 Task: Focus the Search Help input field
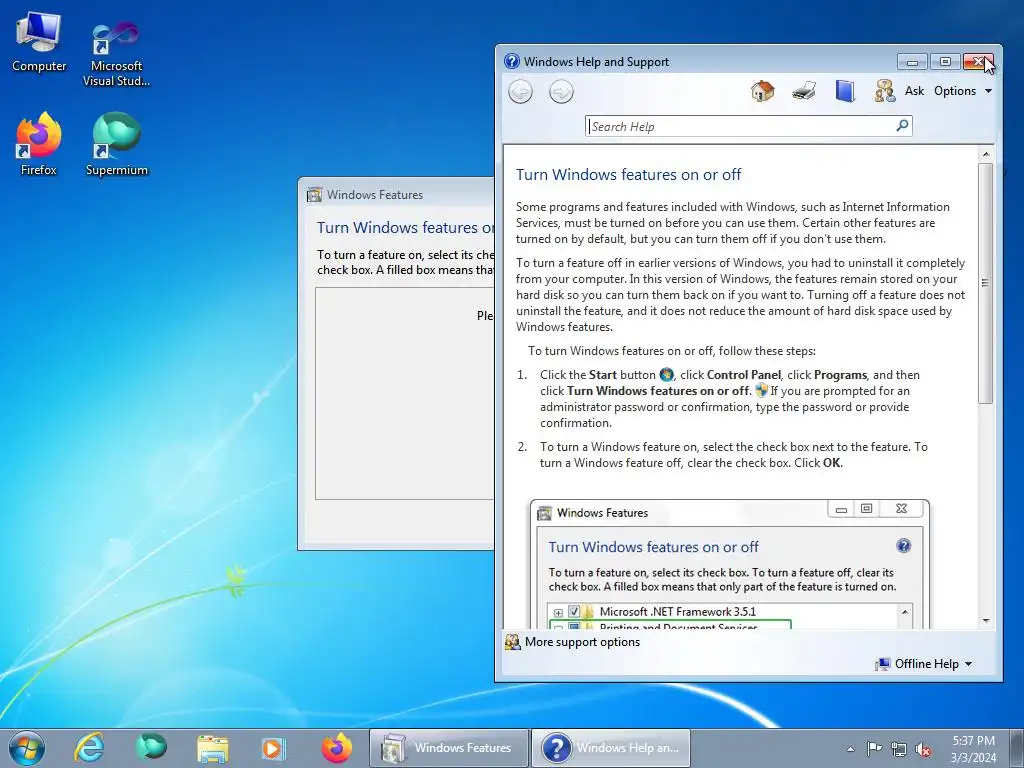[741, 126]
